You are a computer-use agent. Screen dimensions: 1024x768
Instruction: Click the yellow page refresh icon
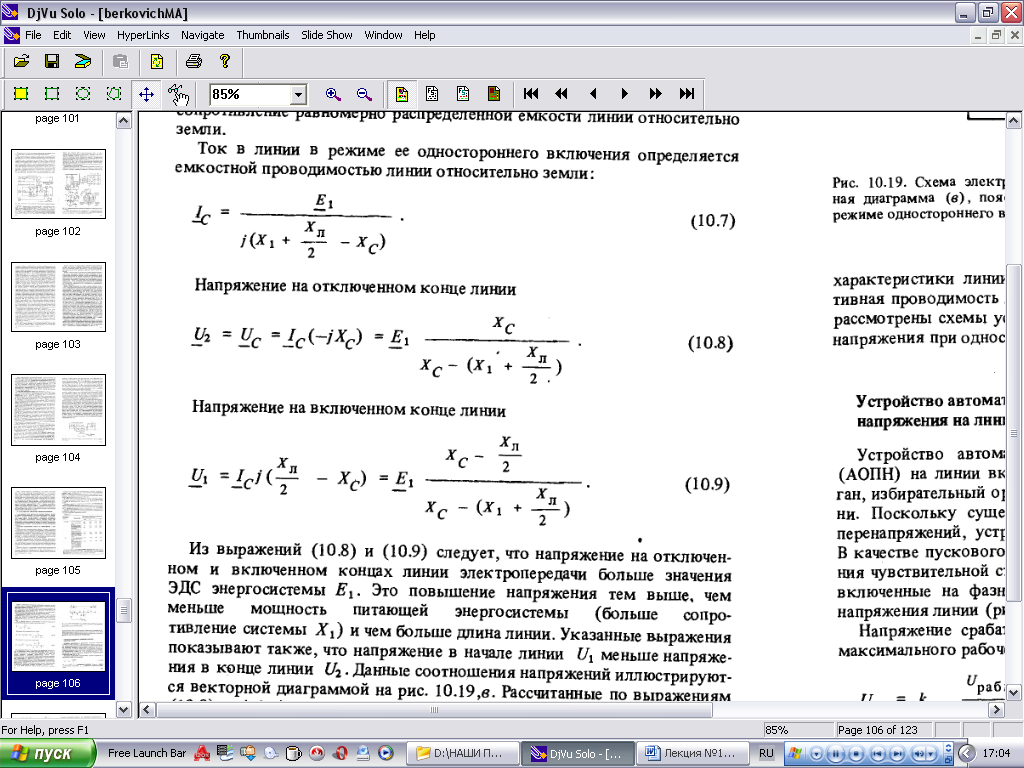(157, 61)
